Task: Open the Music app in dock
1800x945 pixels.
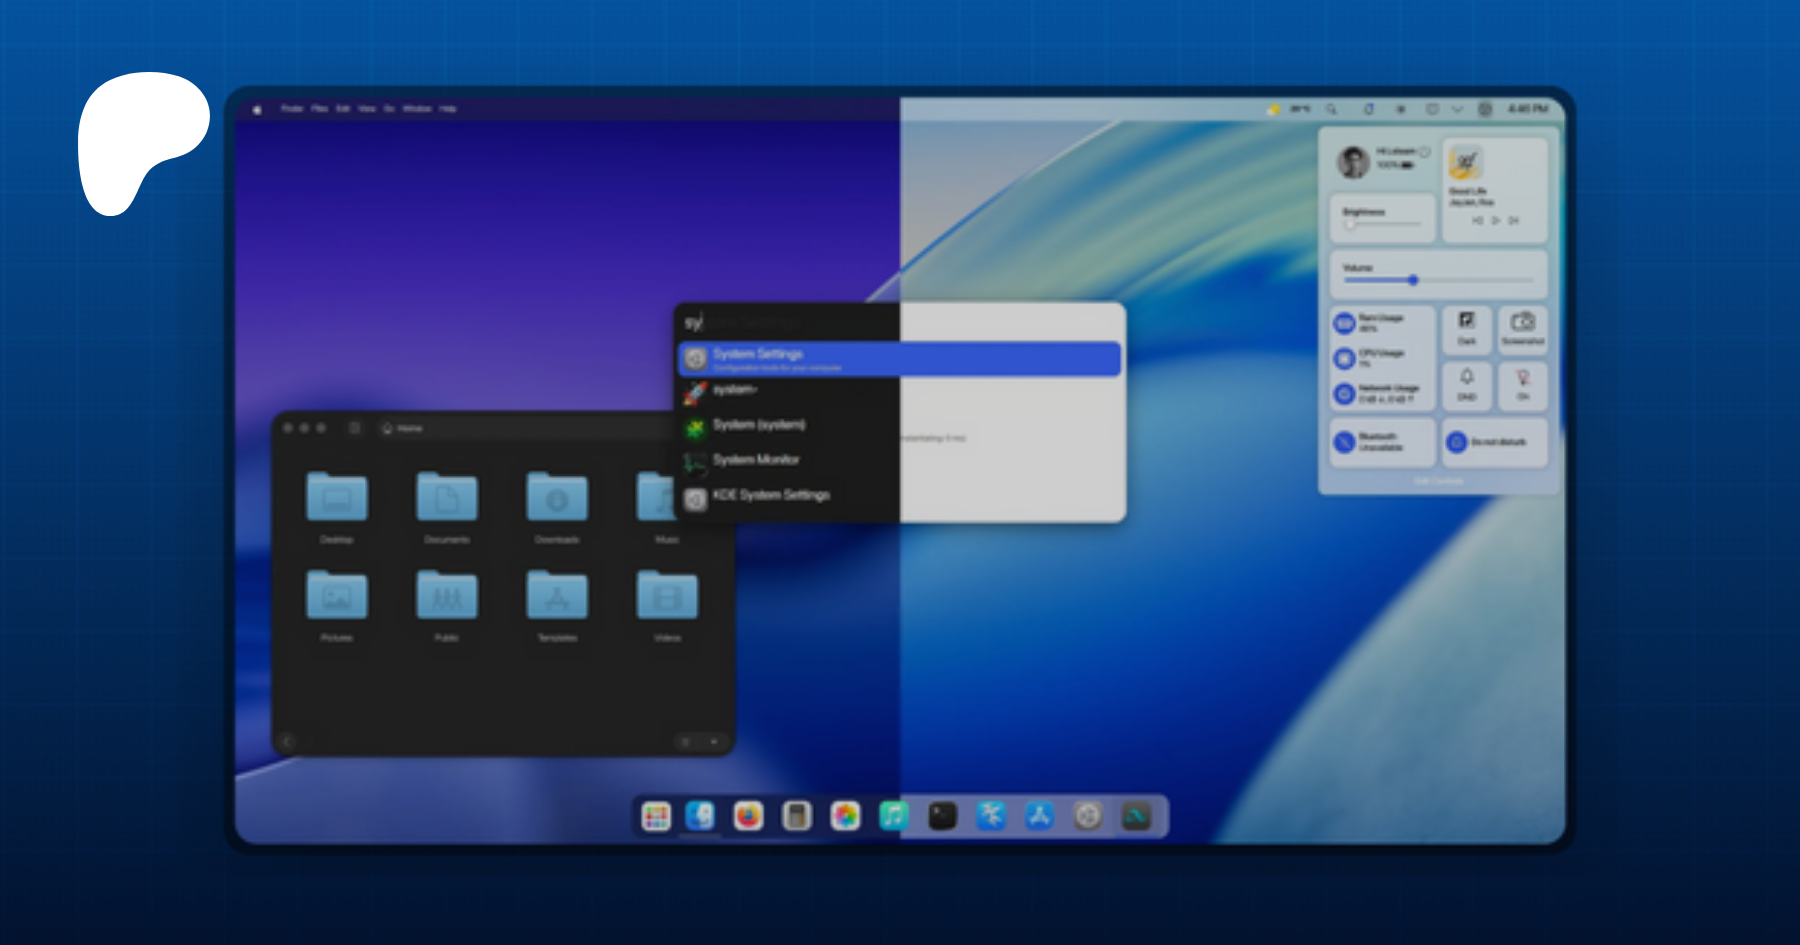Action: coord(893,816)
